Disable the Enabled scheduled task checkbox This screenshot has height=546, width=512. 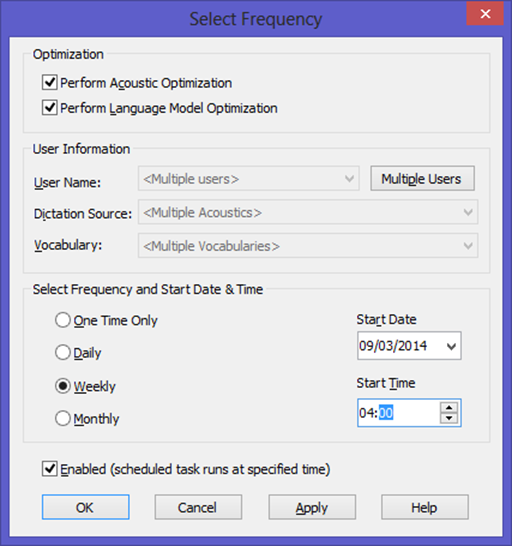[x=49, y=469]
